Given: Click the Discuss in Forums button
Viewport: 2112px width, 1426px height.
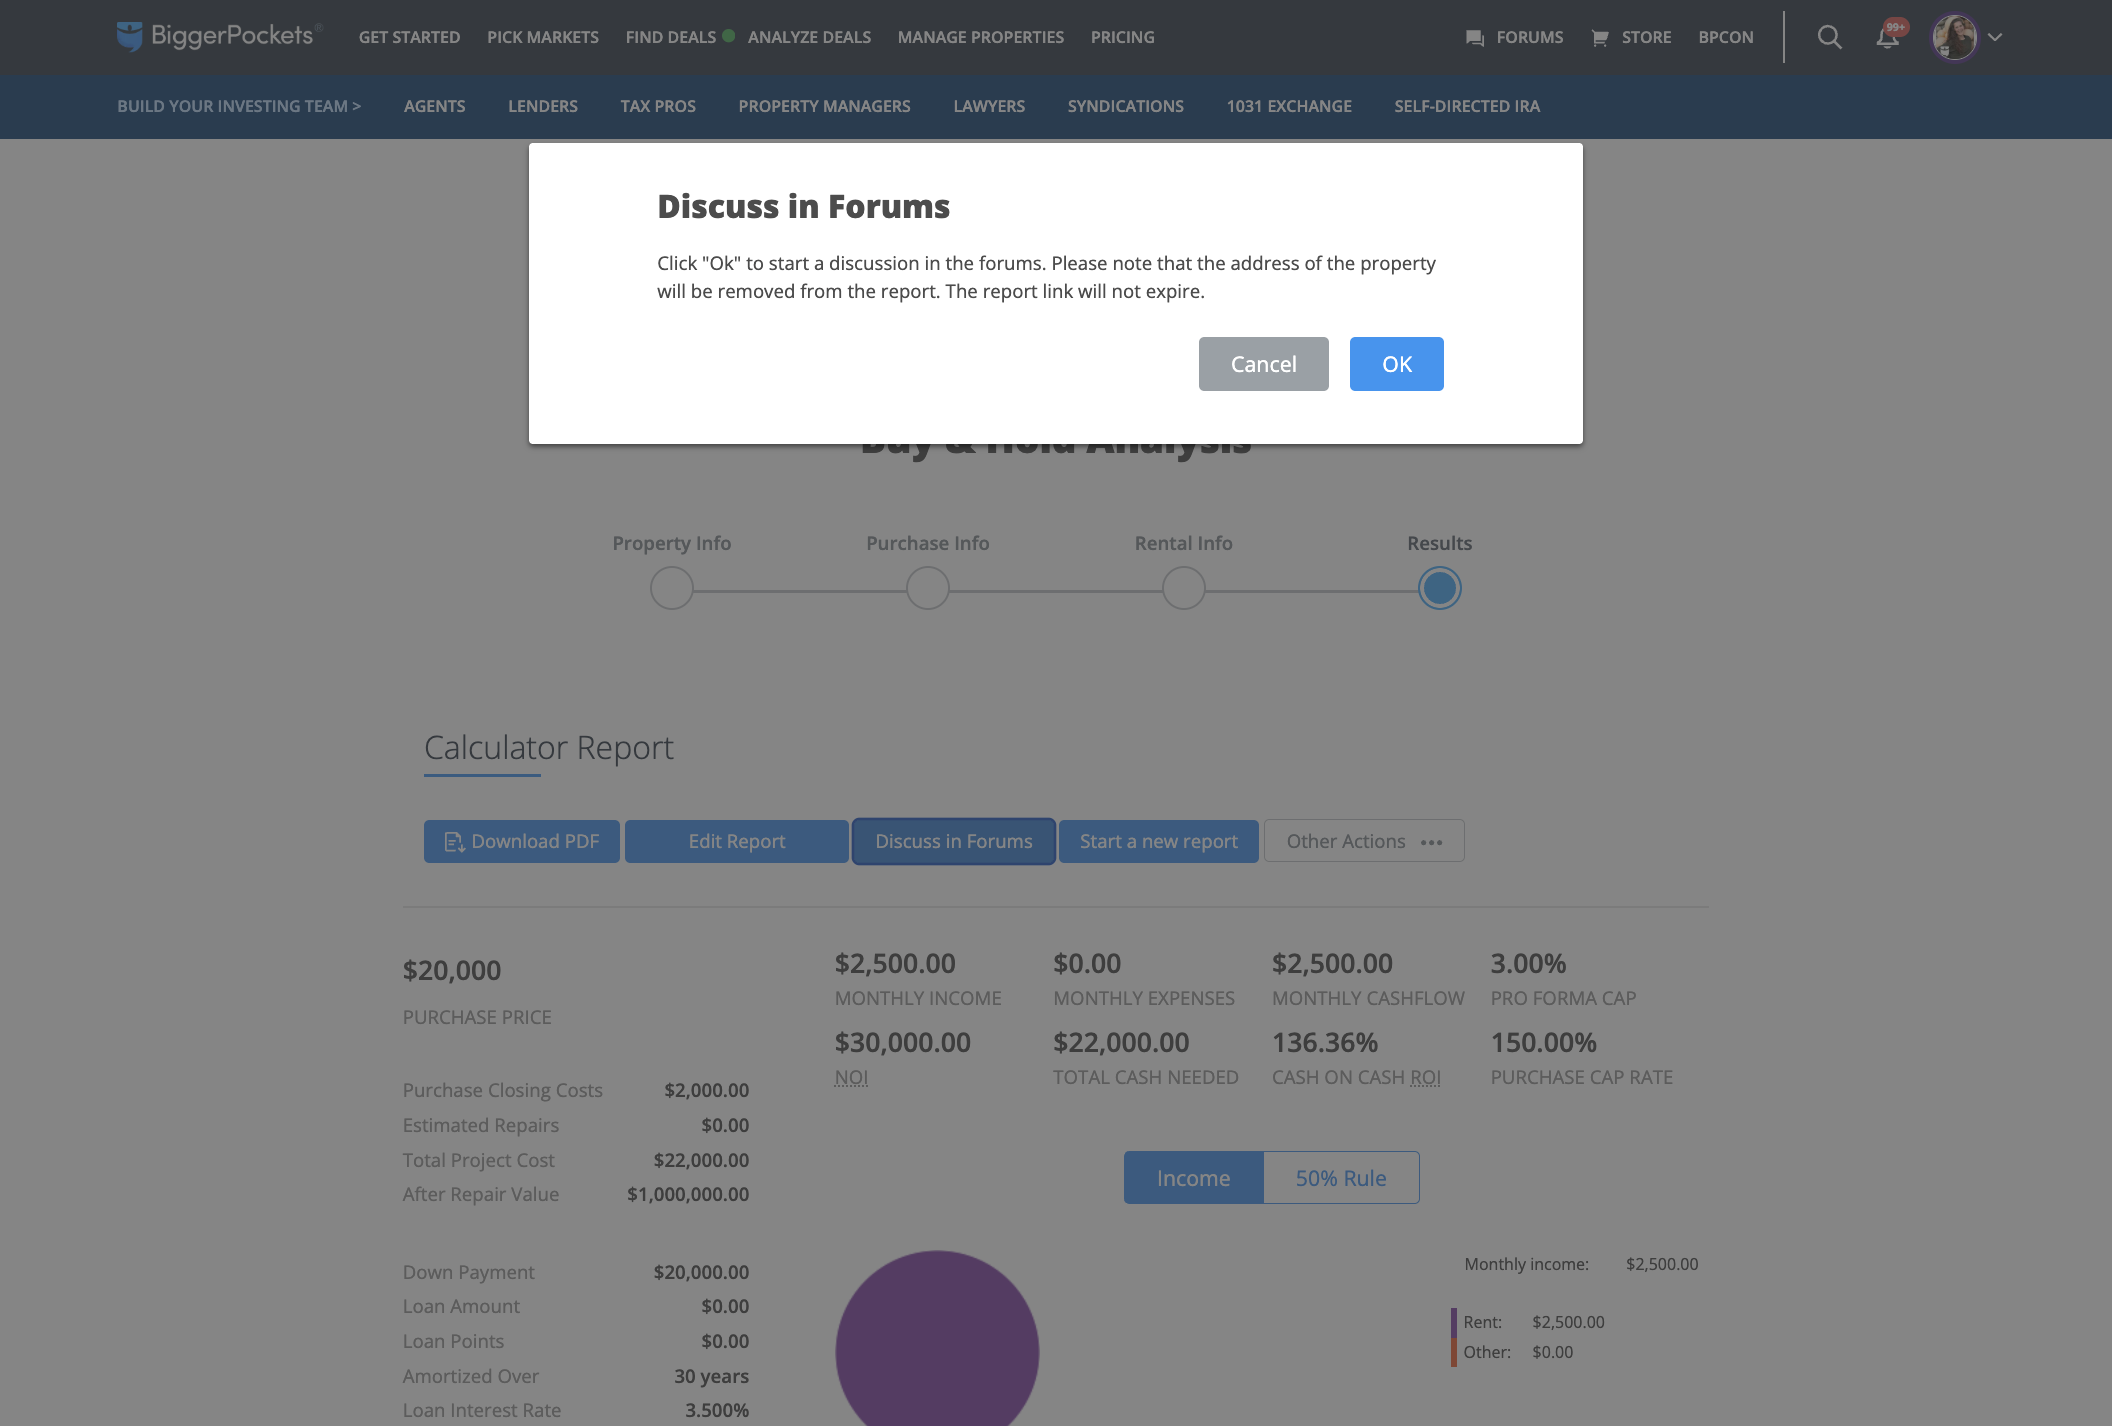Looking at the screenshot, I should [x=954, y=841].
